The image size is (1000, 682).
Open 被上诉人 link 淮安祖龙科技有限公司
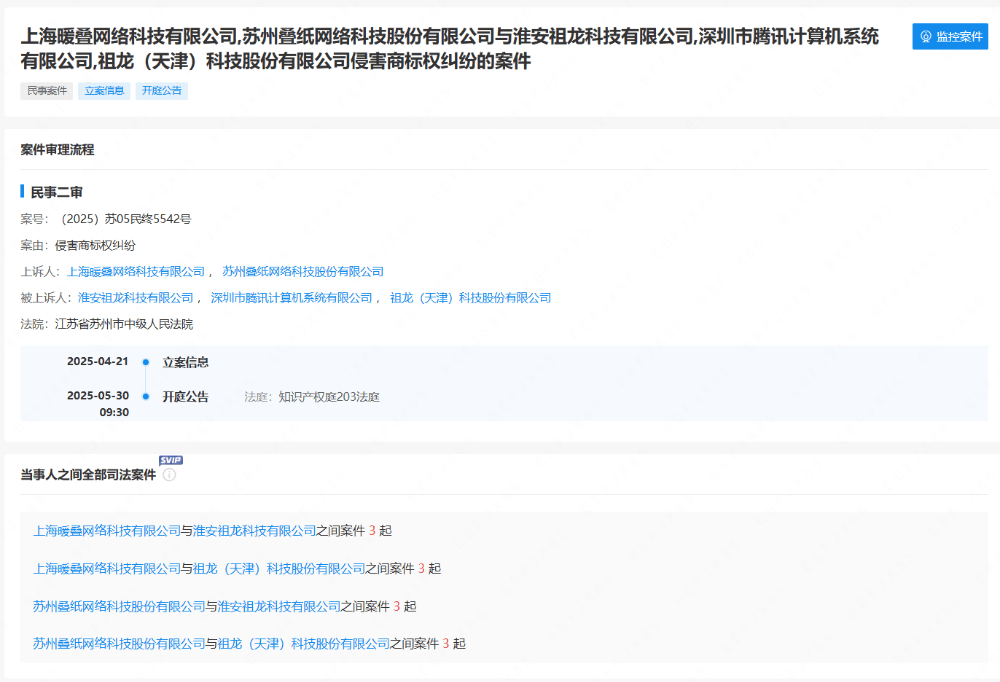coord(135,298)
